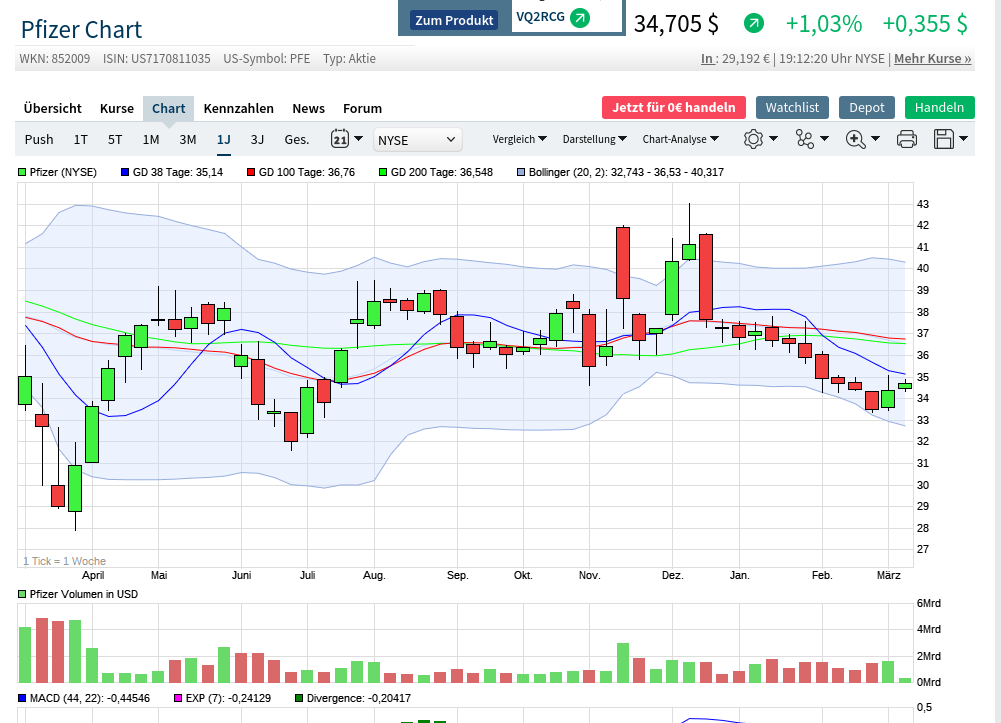Viewport: 1001px width, 723px height.
Task: Select the 1J timeframe
Action: [x=223, y=139]
